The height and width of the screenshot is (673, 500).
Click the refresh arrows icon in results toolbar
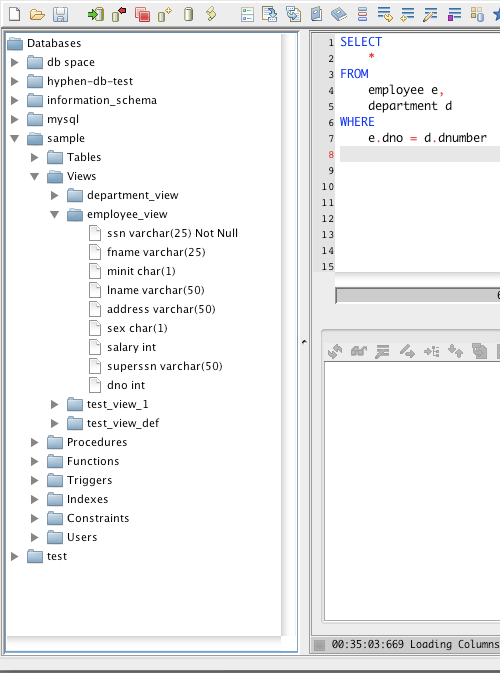pyautogui.click(x=335, y=352)
